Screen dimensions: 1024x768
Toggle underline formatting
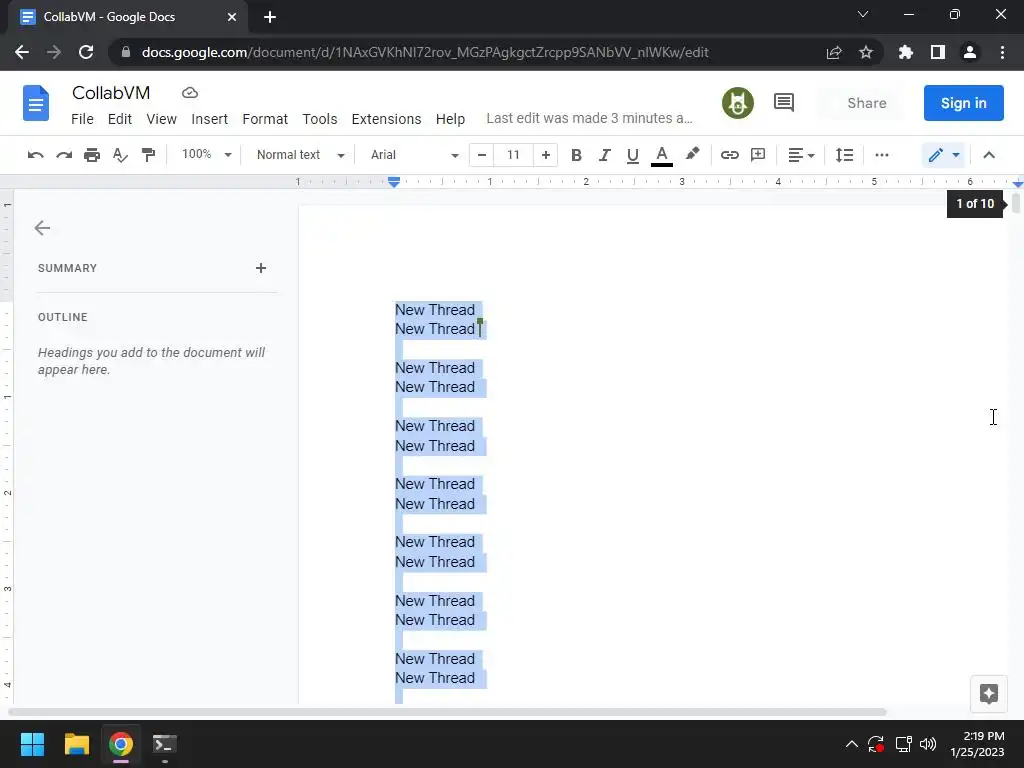632,155
